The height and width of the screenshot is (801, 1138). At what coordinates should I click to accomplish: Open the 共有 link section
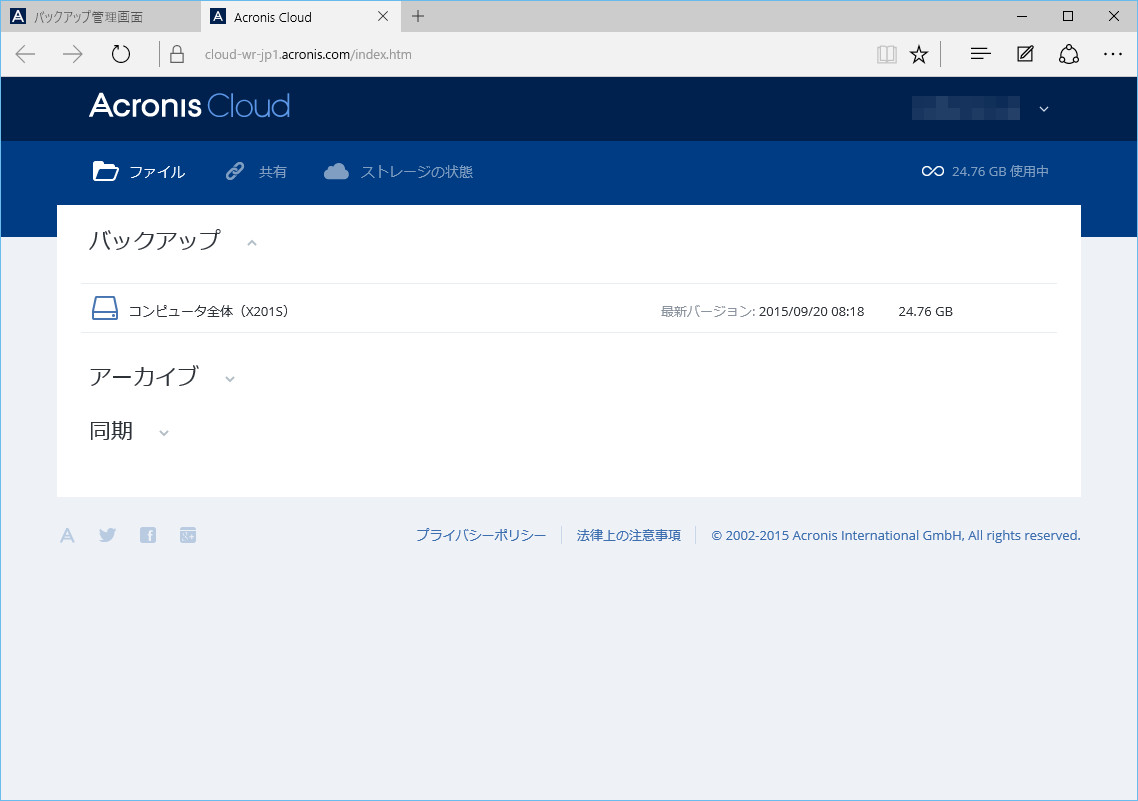click(255, 172)
